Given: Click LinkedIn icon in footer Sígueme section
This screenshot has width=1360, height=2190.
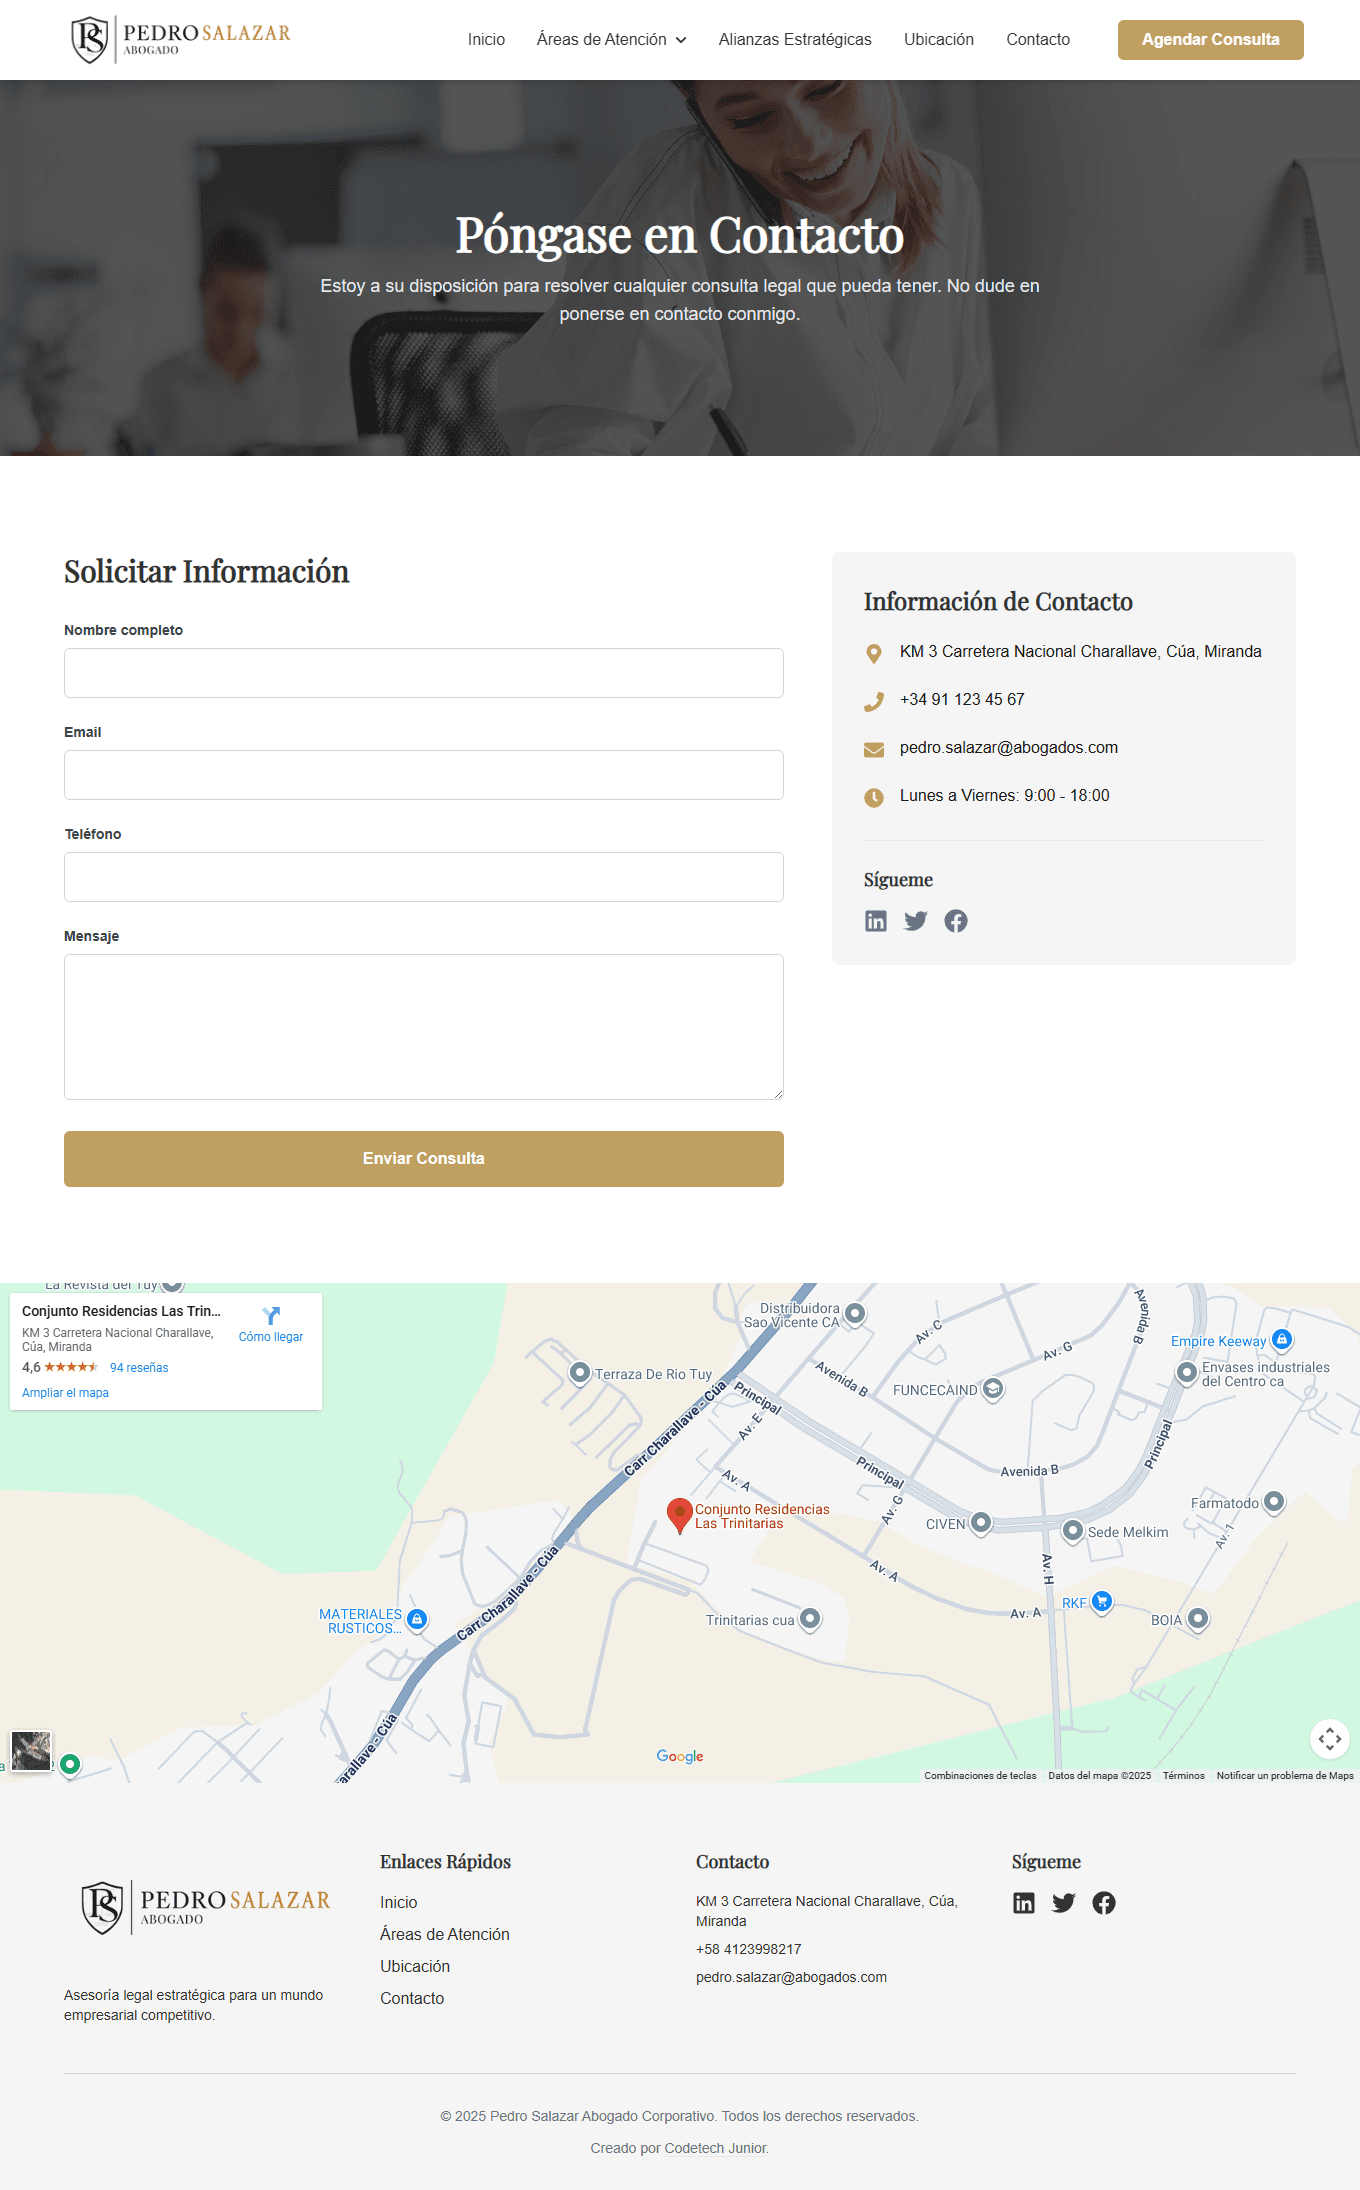Looking at the screenshot, I should click(1024, 1903).
